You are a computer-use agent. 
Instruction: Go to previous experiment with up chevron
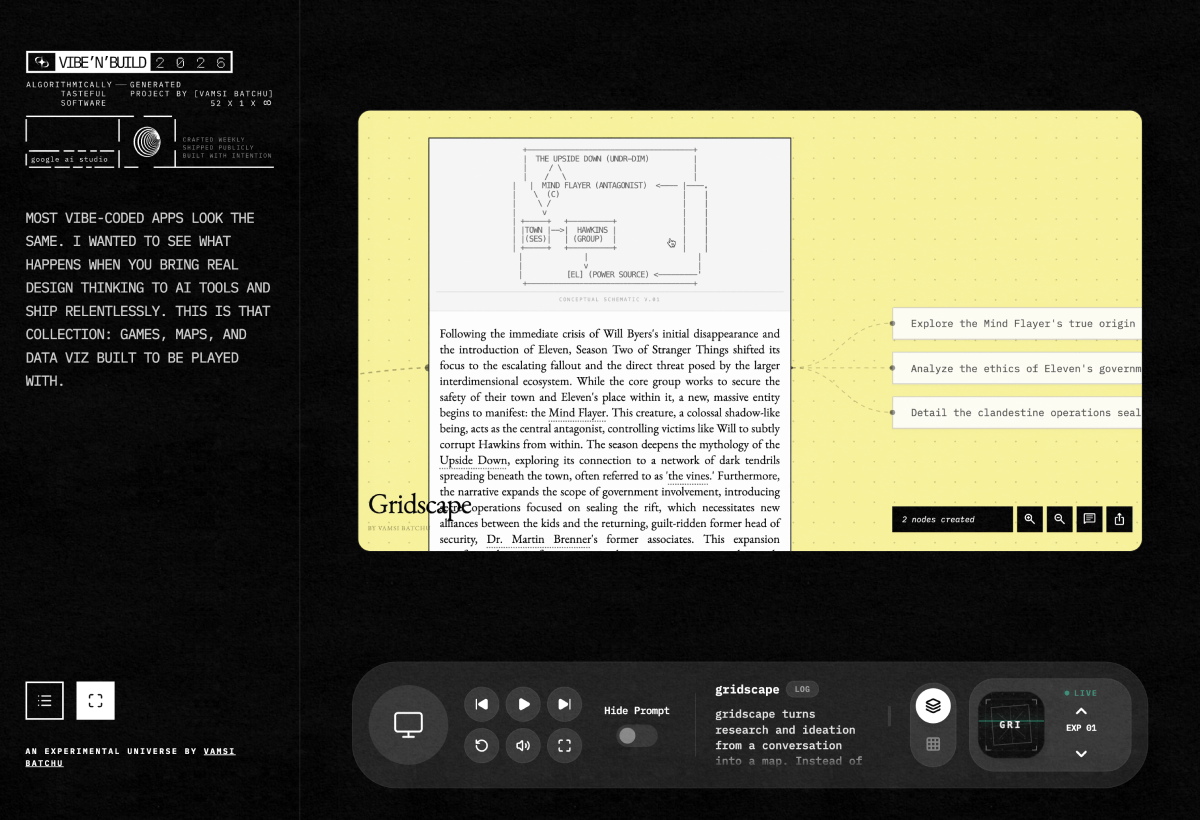(x=1081, y=711)
